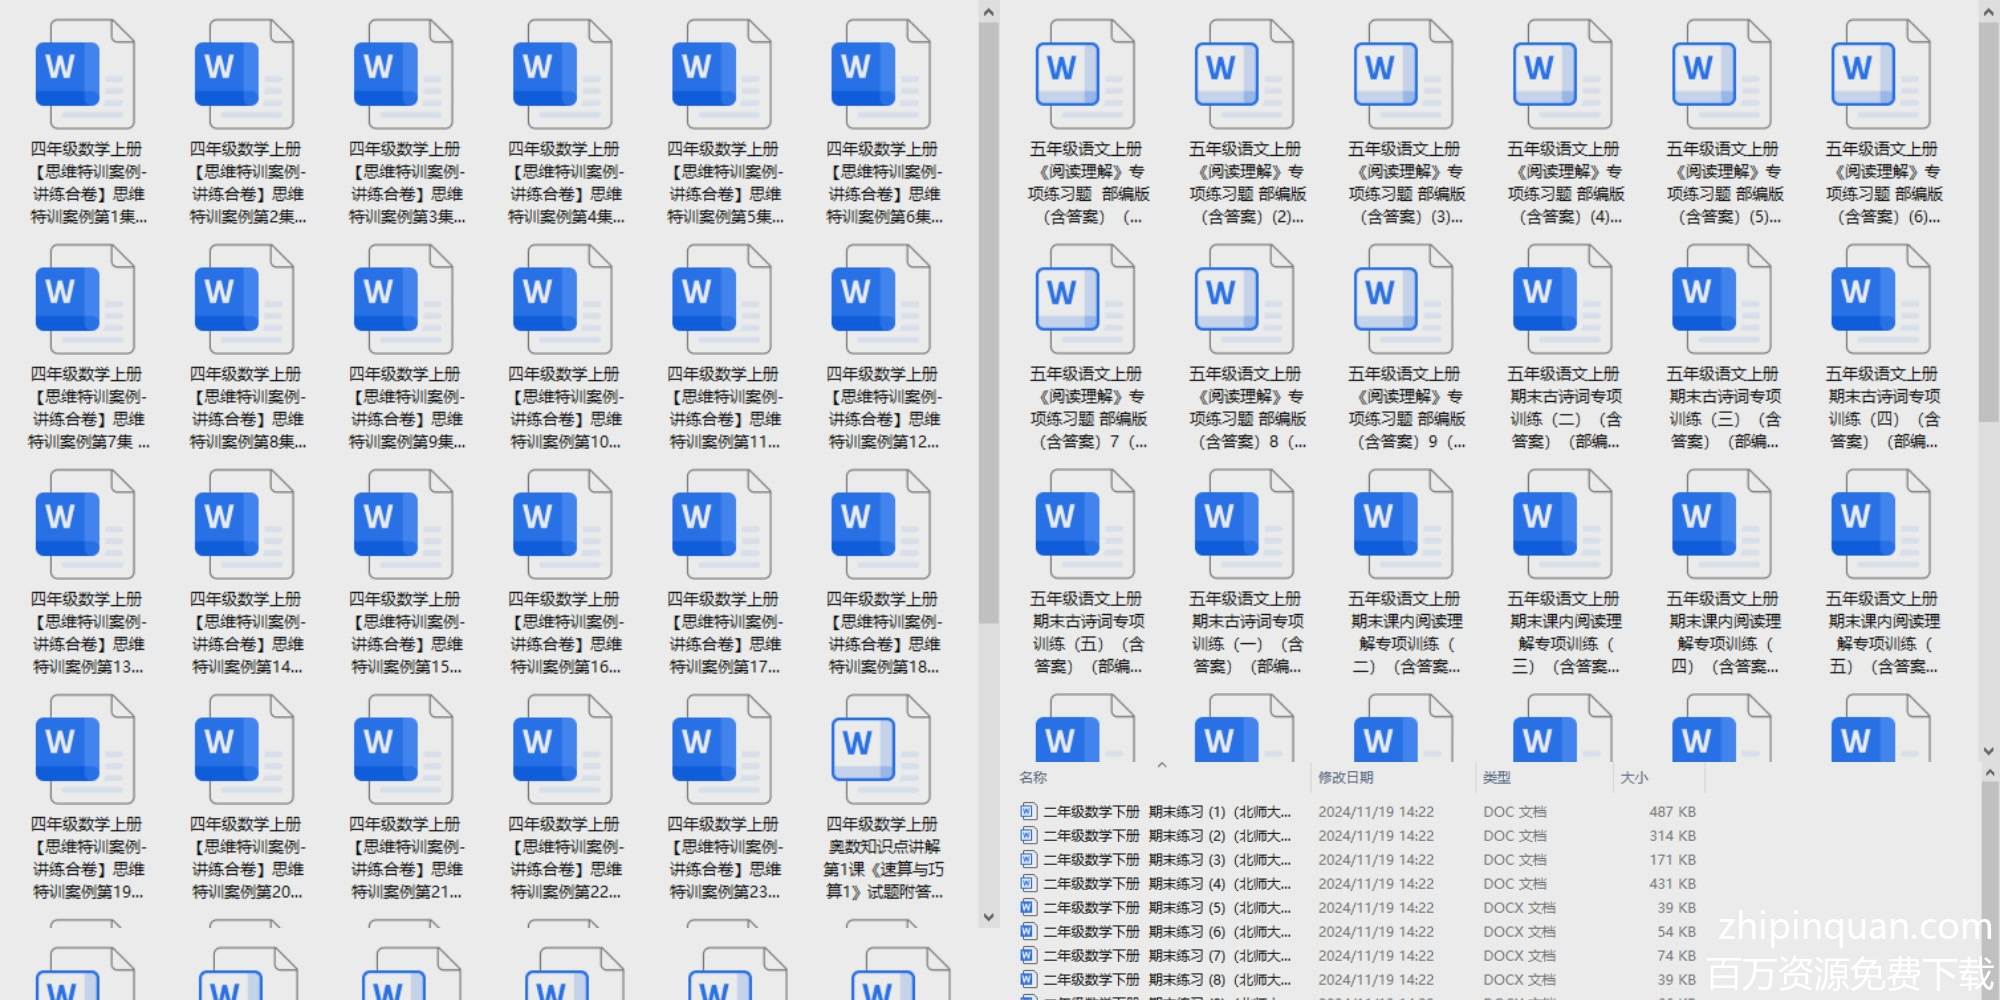Select the Word icon for 思维特训案例第1集

pos(85,75)
